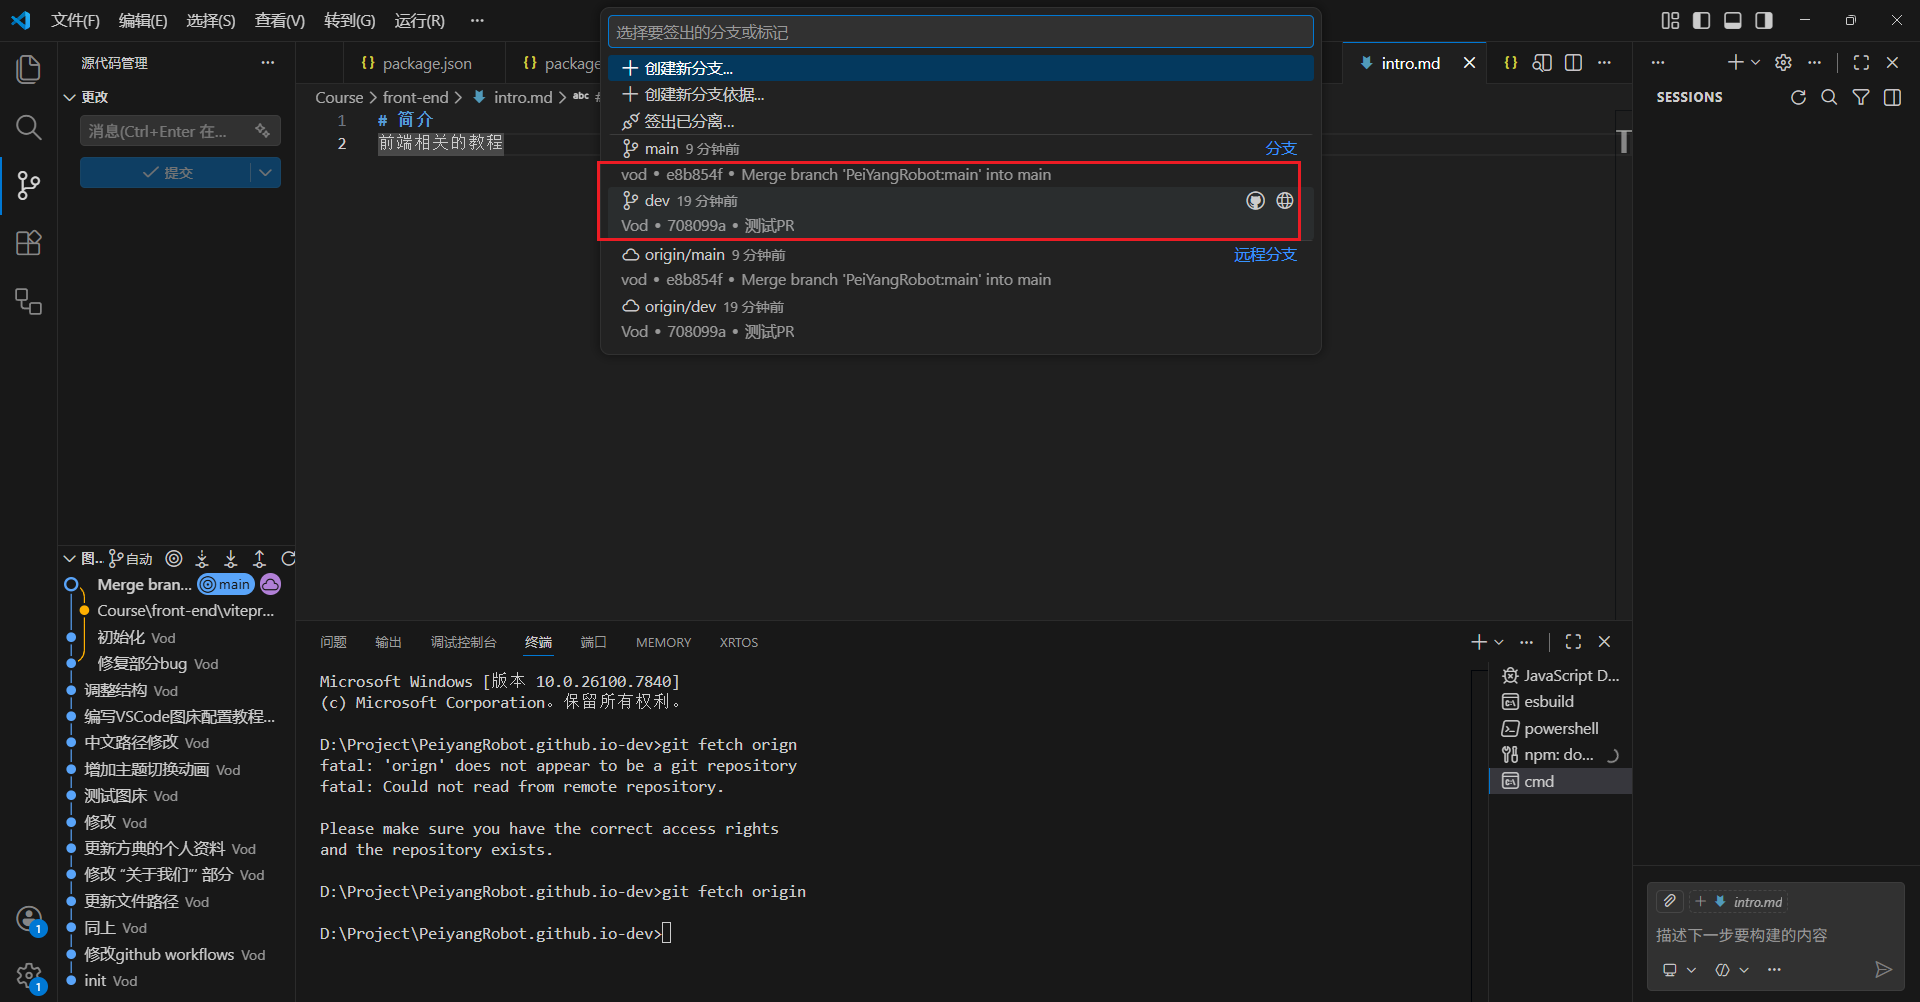Open the Manage gear in activity bar
The width and height of the screenshot is (1920, 1002).
click(29, 976)
